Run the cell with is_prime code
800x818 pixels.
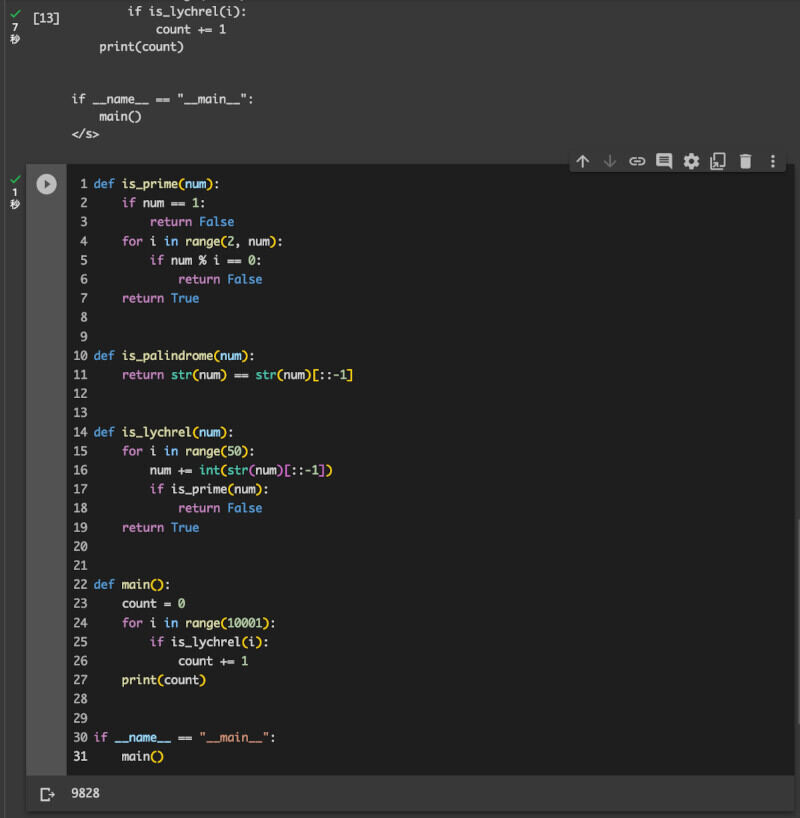[x=46, y=184]
